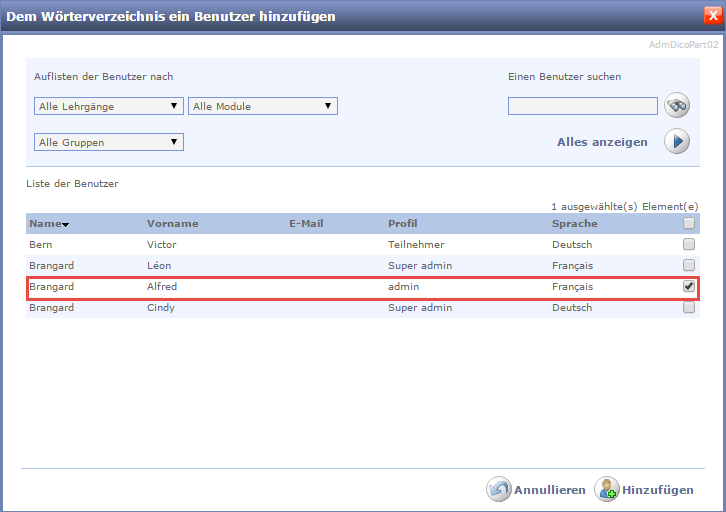Uncheck the box for Alfred Brangard
This screenshot has height=512, width=726.
coord(689,286)
